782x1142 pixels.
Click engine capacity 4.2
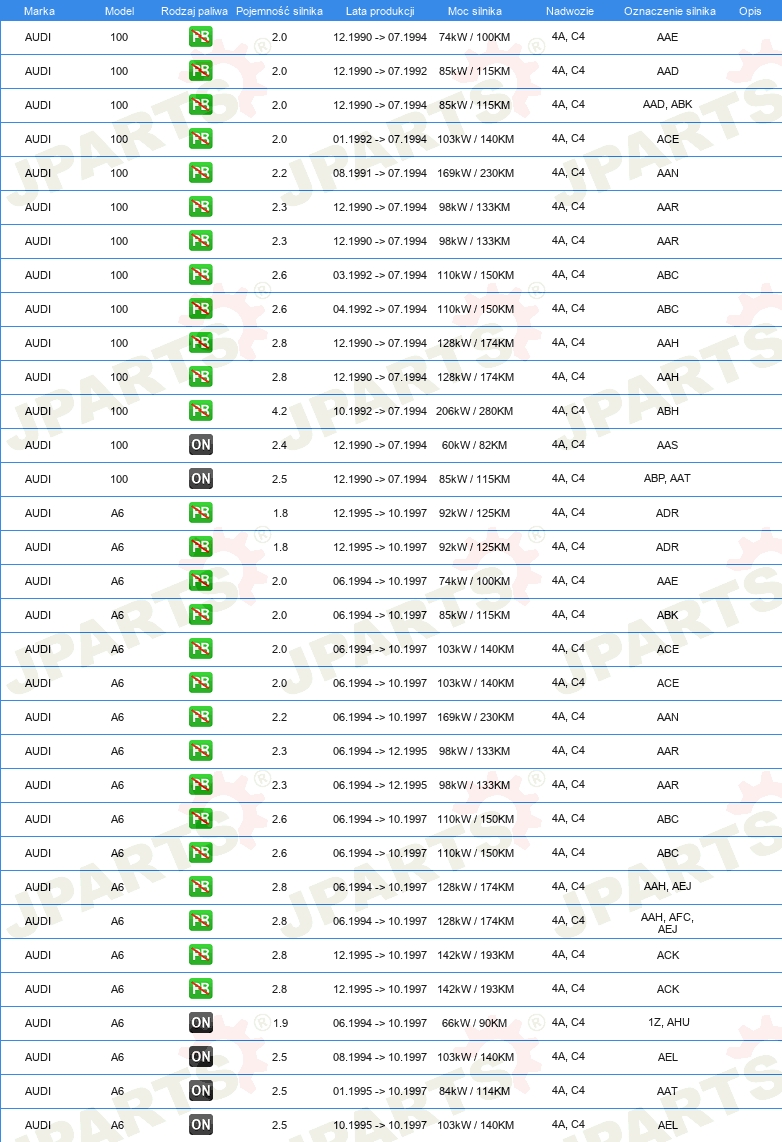pyautogui.click(x=280, y=411)
